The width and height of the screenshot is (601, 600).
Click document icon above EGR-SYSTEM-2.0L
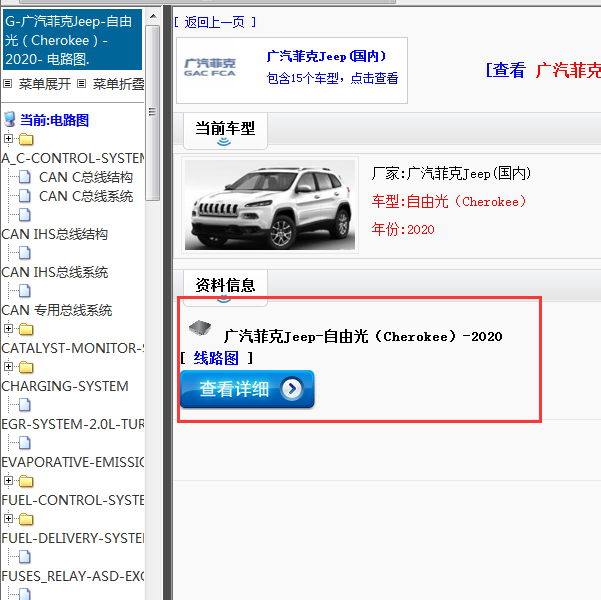tap(25, 405)
